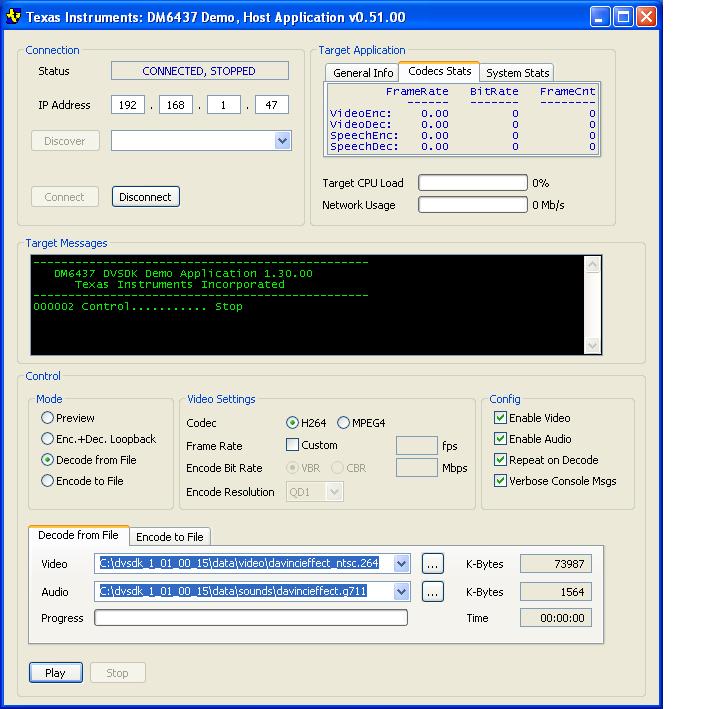Click the SpeechEnc row in Codecs Stats
Screen dimensions: 720x709
click(462, 135)
